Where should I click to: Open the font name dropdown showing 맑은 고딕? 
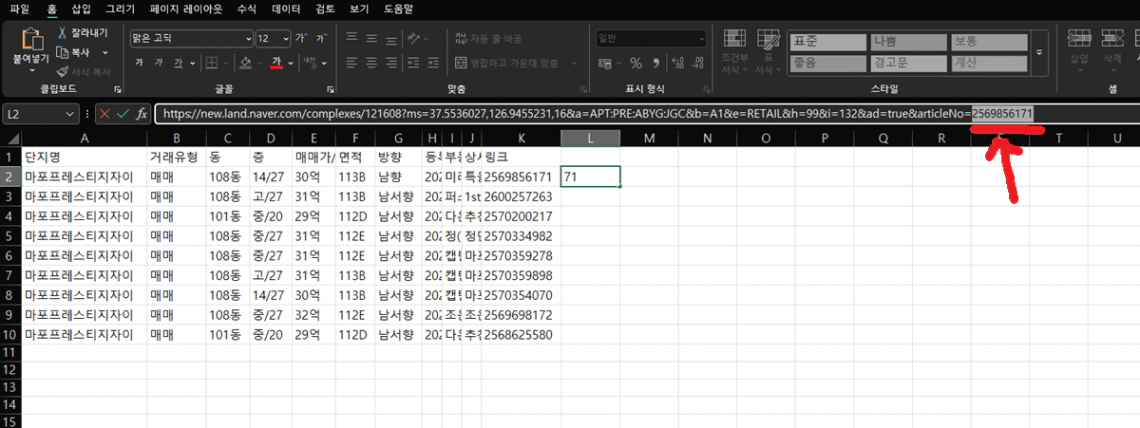click(x=190, y=39)
